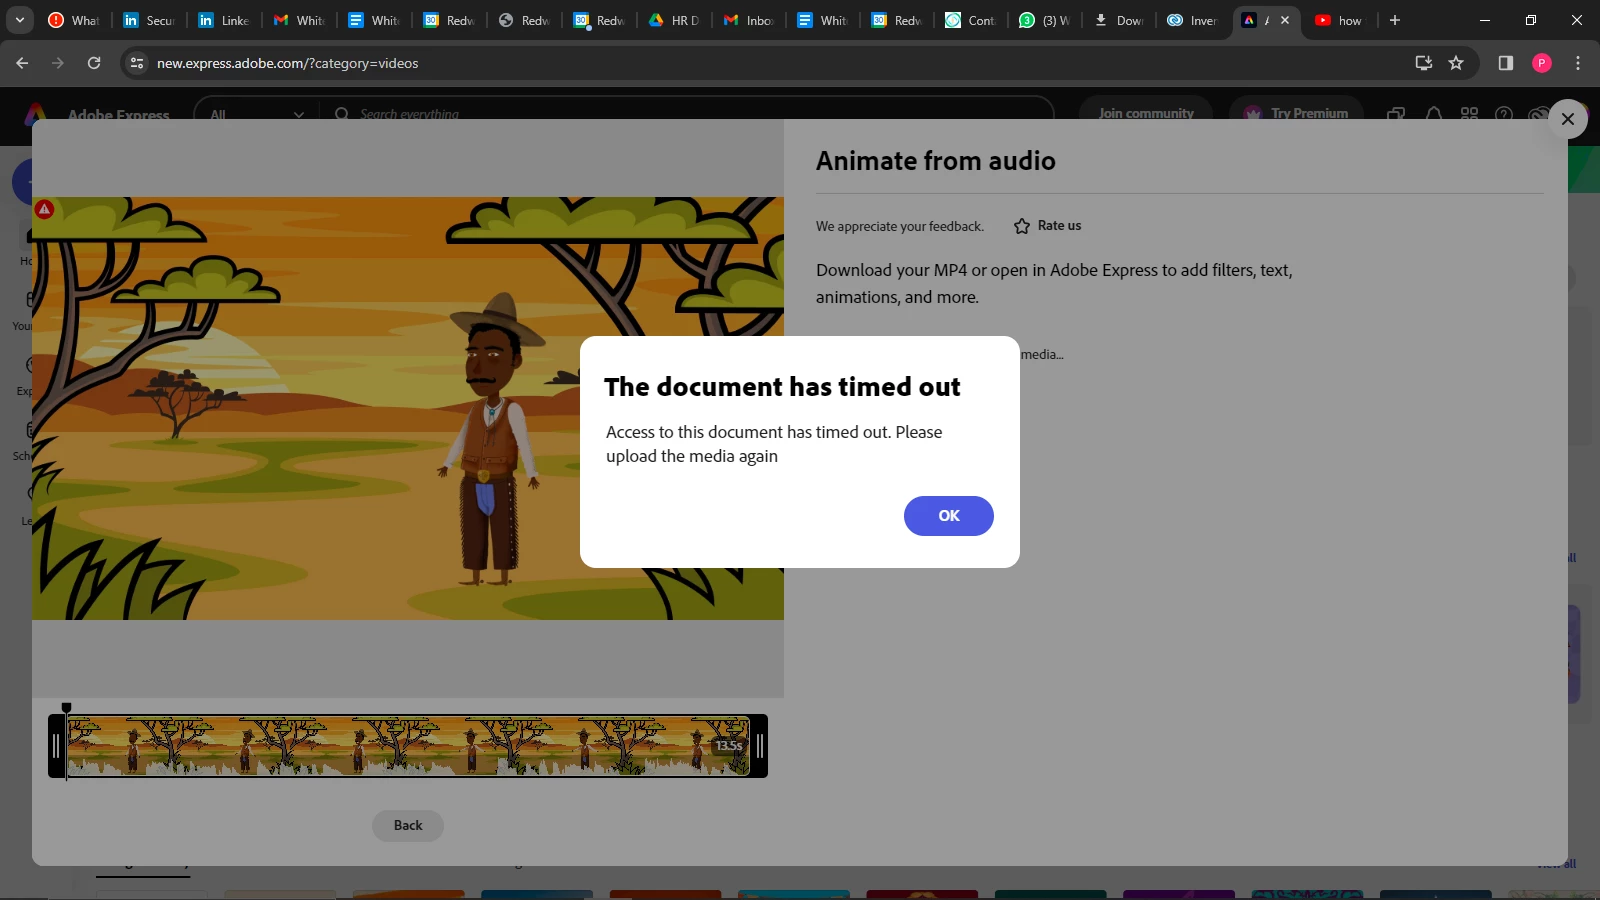Bookmark this page with the star icon
The height and width of the screenshot is (900, 1600).
point(1456,63)
